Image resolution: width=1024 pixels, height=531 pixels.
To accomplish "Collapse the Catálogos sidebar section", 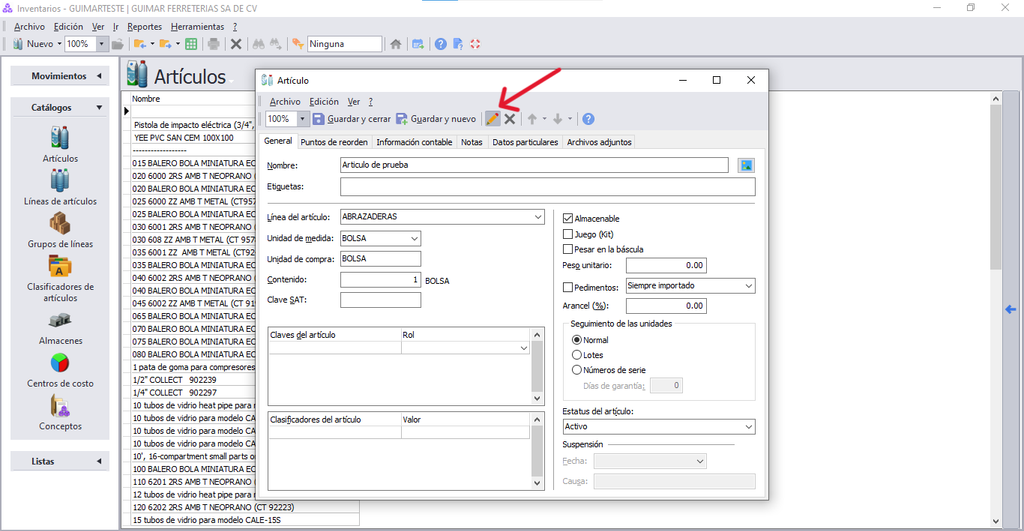I will point(59,107).
